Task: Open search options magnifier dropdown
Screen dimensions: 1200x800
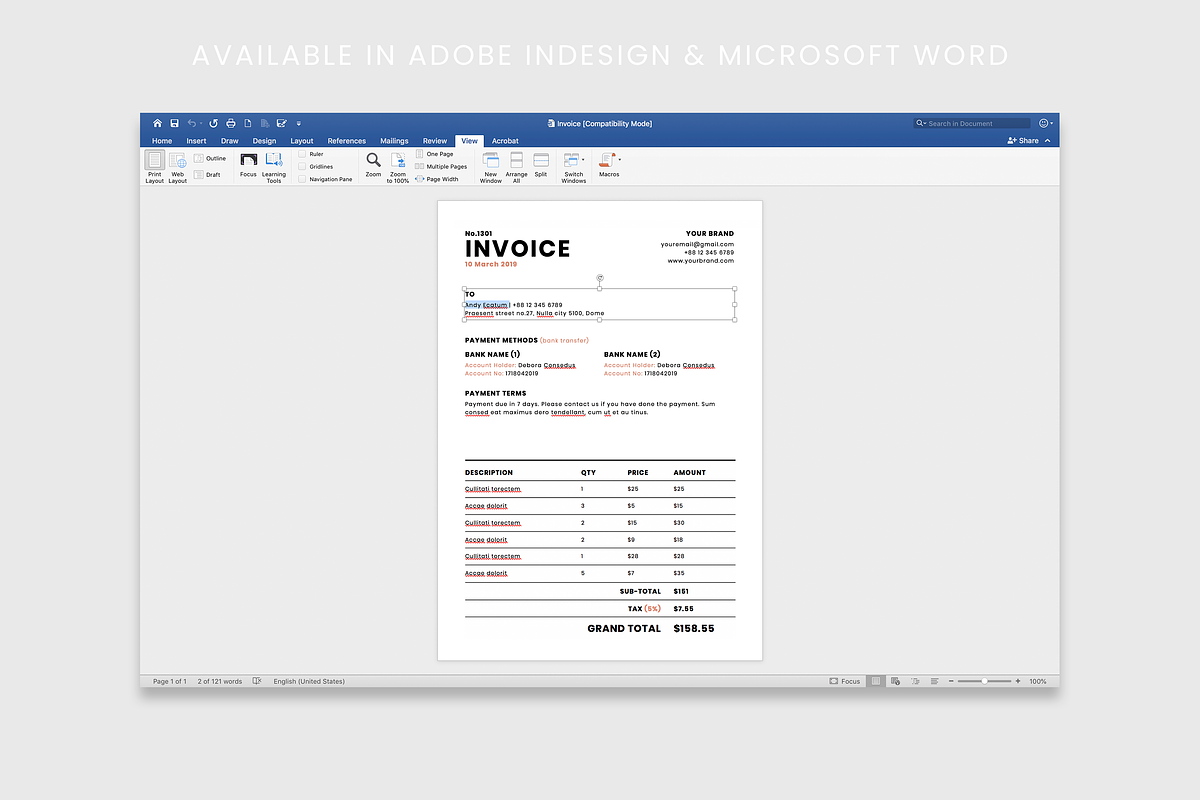Action: 922,123
